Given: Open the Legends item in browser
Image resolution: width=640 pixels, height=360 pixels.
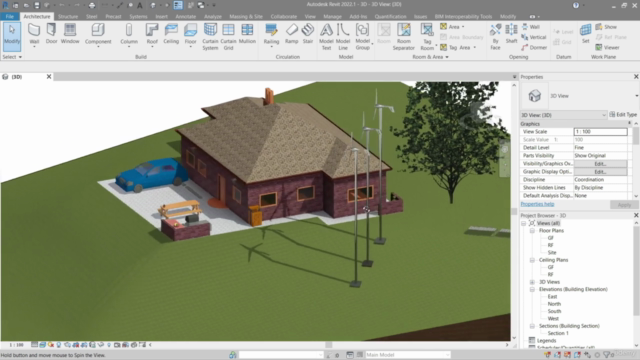Looking at the screenshot, I should click(x=547, y=340).
